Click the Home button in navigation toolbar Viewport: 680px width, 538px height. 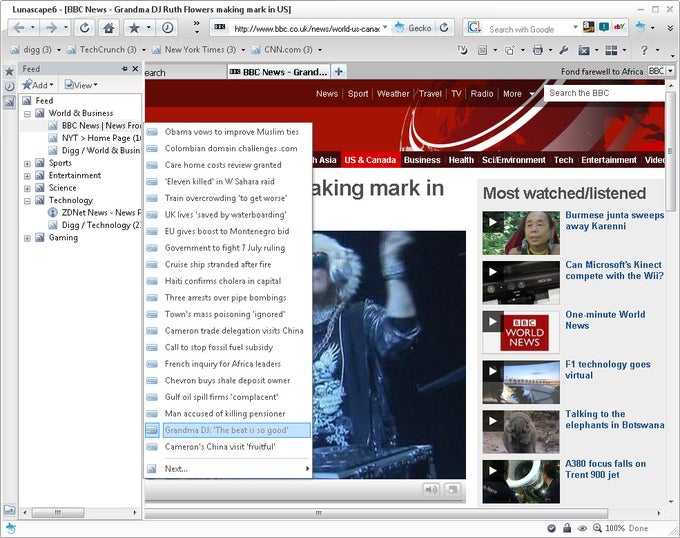pyautogui.click(x=108, y=28)
